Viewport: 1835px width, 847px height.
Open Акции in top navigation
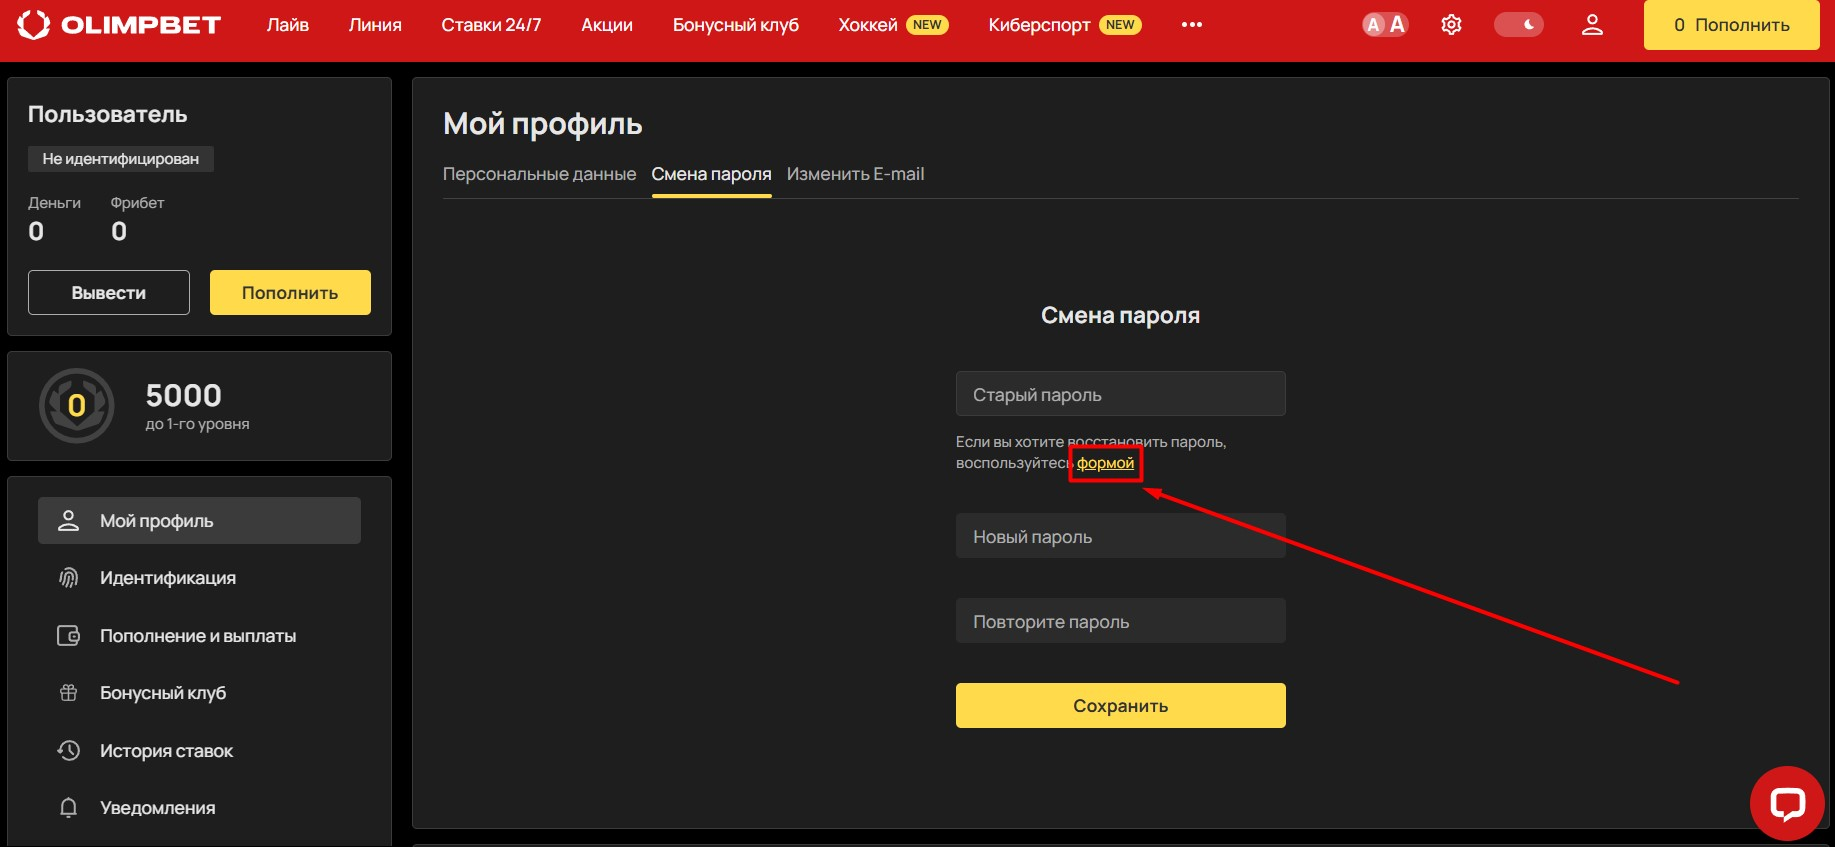tap(607, 25)
